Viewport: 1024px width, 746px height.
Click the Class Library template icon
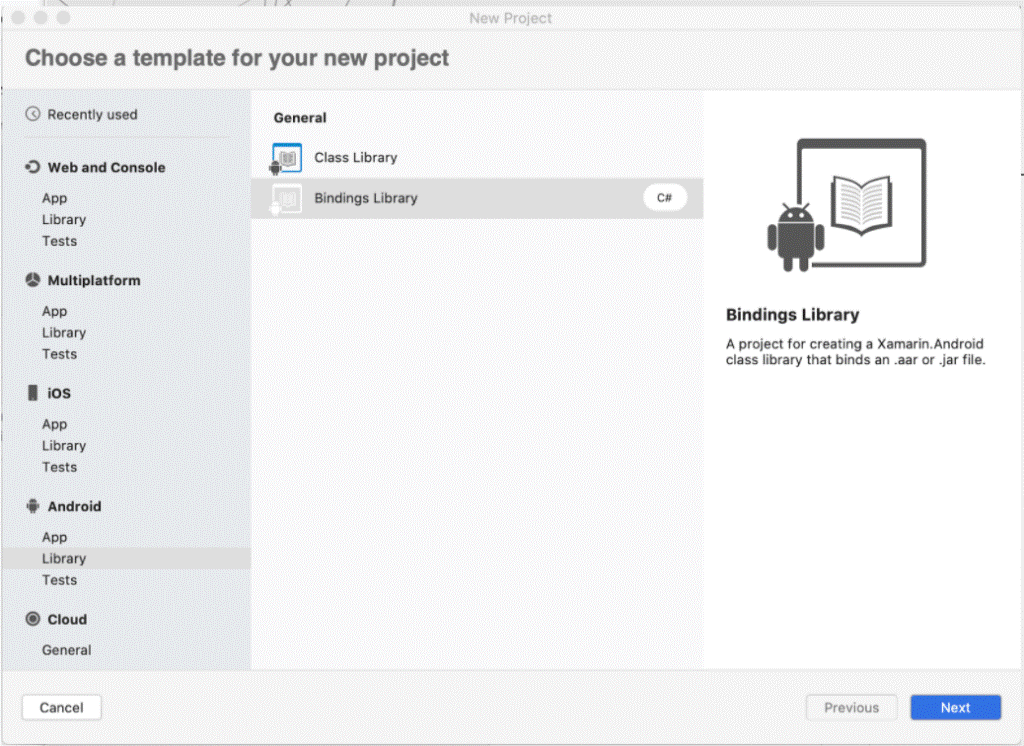[x=286, y=158]
